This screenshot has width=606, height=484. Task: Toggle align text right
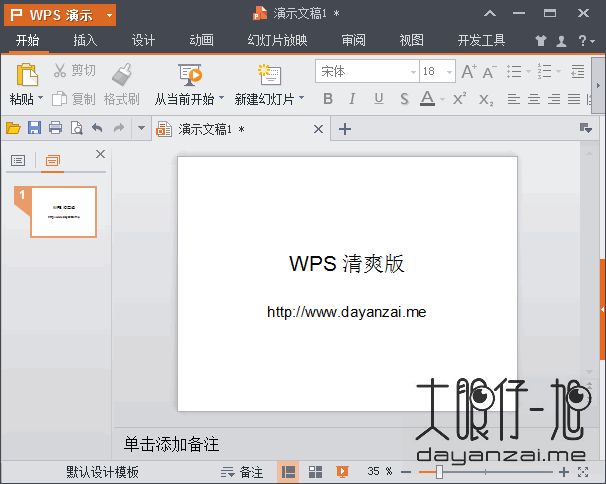click(554, 99)
